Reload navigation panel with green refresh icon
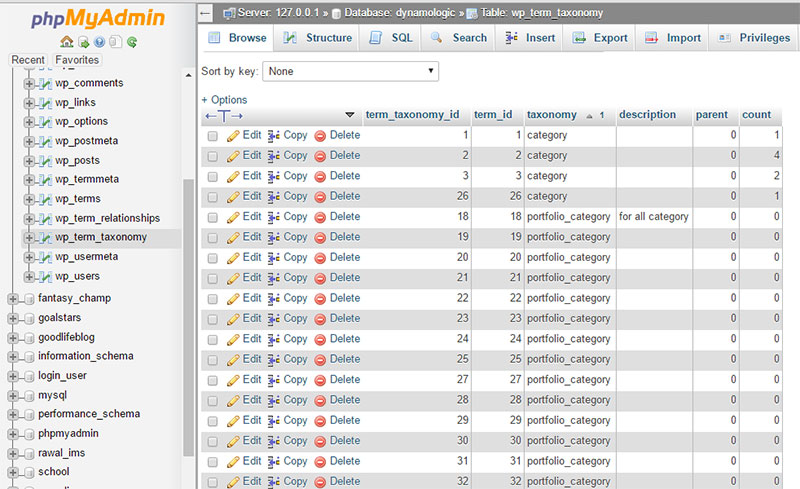The width and height of the screenshot is (800, 489). (132, 42)
